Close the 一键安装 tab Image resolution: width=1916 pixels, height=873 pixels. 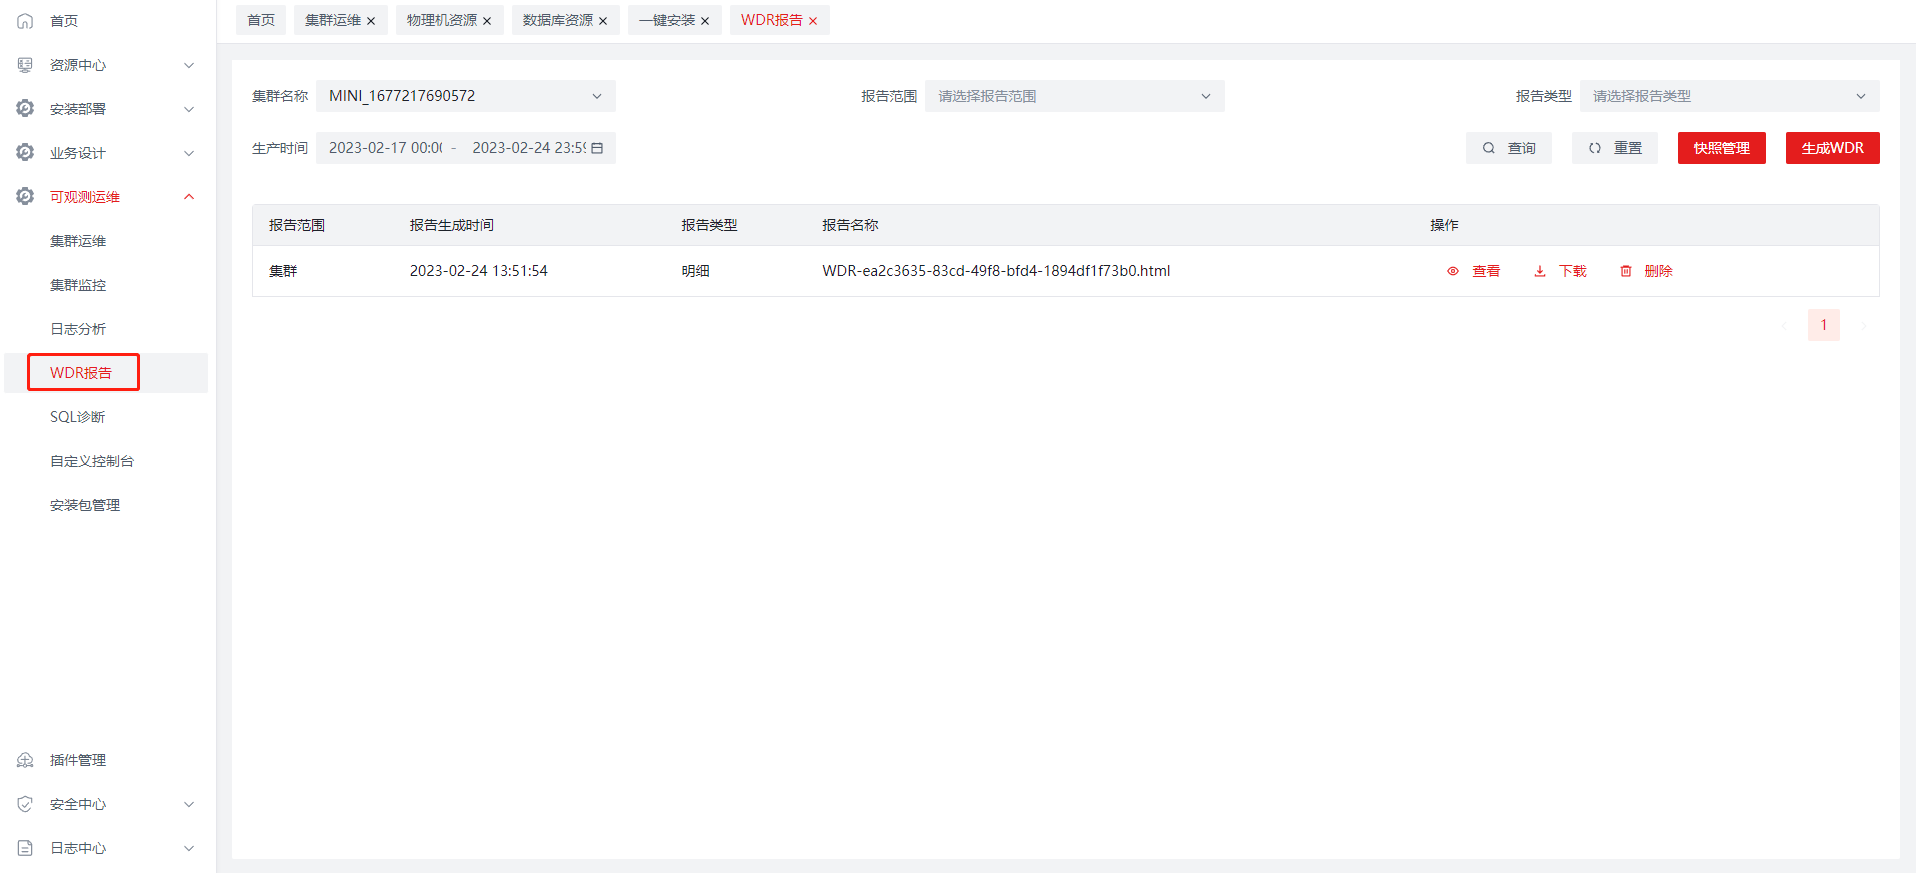(x=705, y=21)
